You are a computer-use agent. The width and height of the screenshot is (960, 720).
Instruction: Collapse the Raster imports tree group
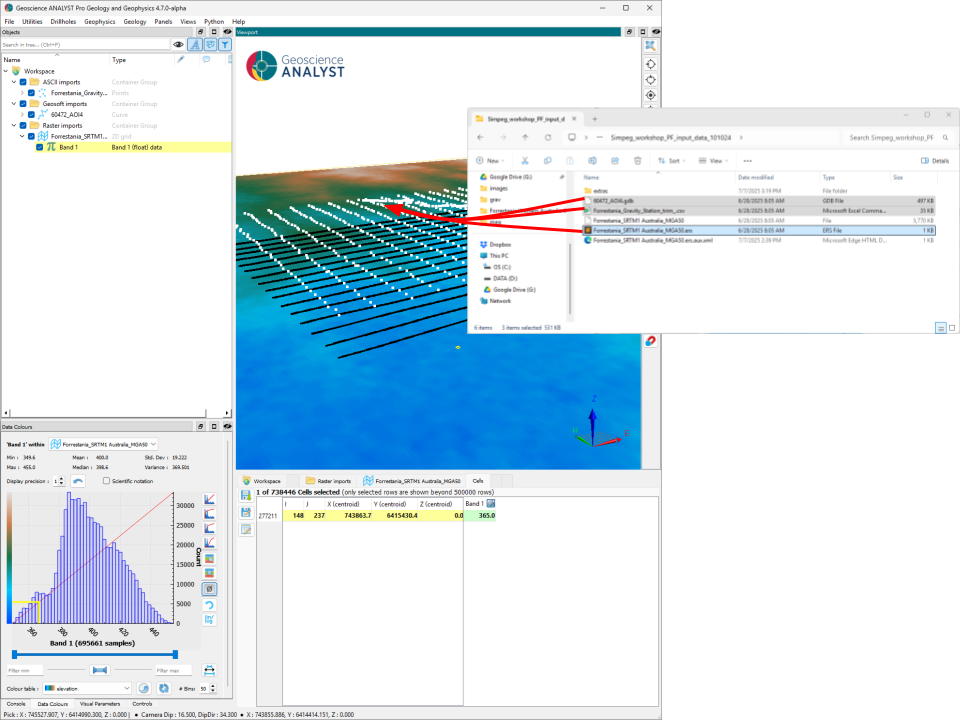(13, 125)
